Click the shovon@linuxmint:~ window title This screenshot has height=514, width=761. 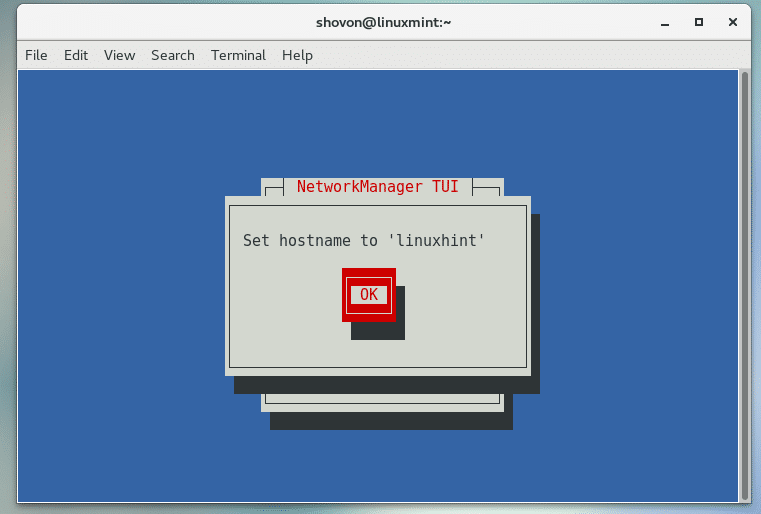(383, 22)
